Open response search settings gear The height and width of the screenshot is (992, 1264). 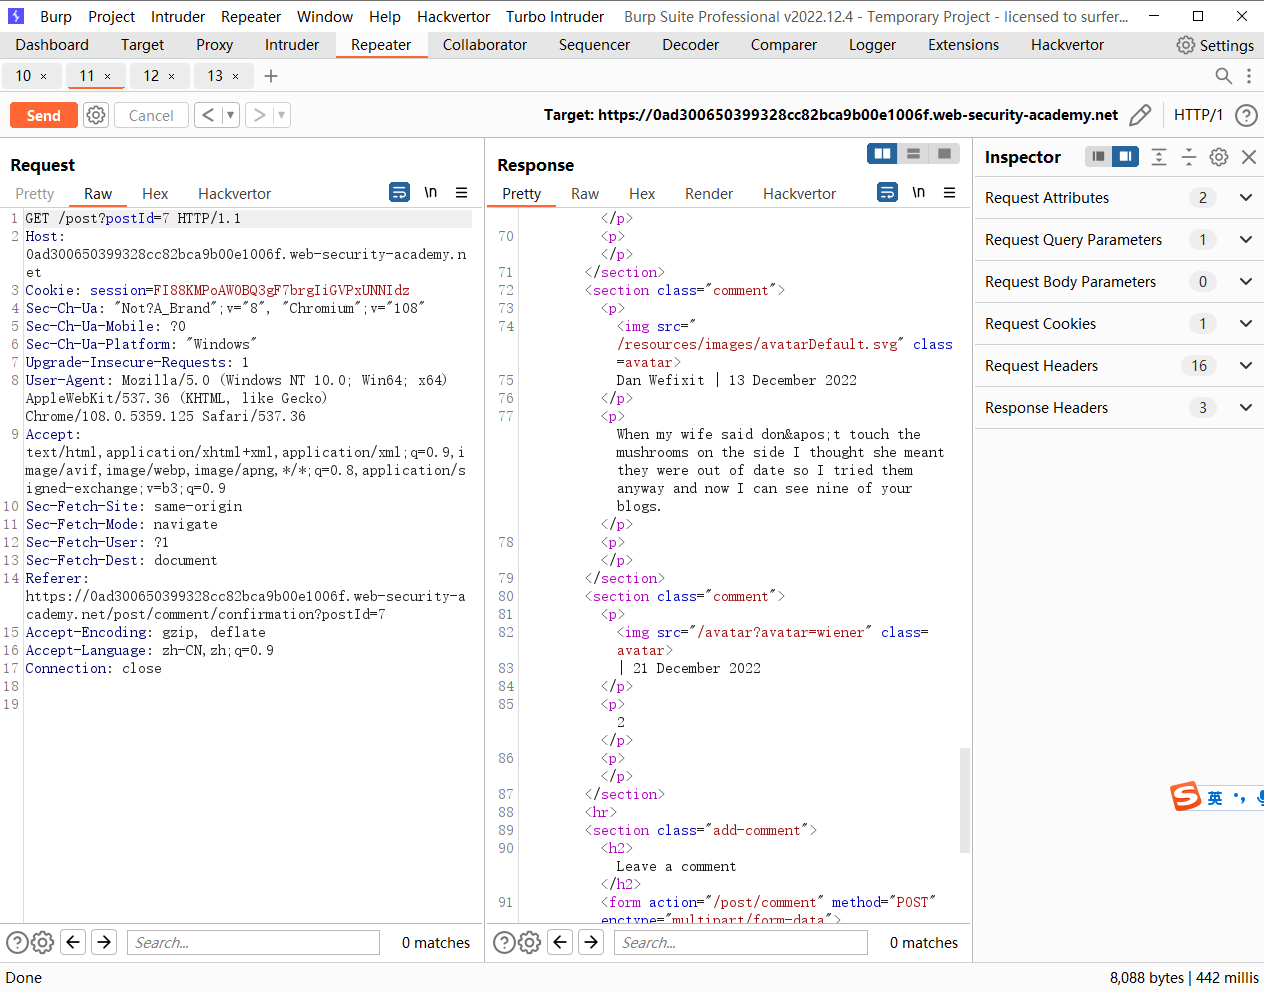pos(530,942)
